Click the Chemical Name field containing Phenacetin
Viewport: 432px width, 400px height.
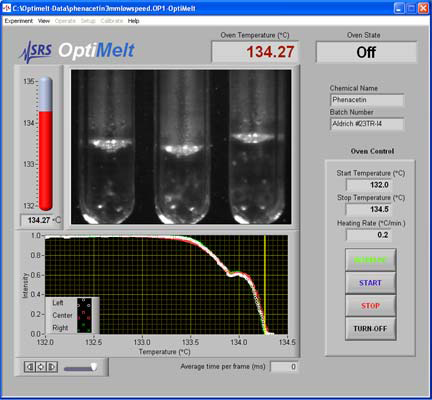pos(367,100)
